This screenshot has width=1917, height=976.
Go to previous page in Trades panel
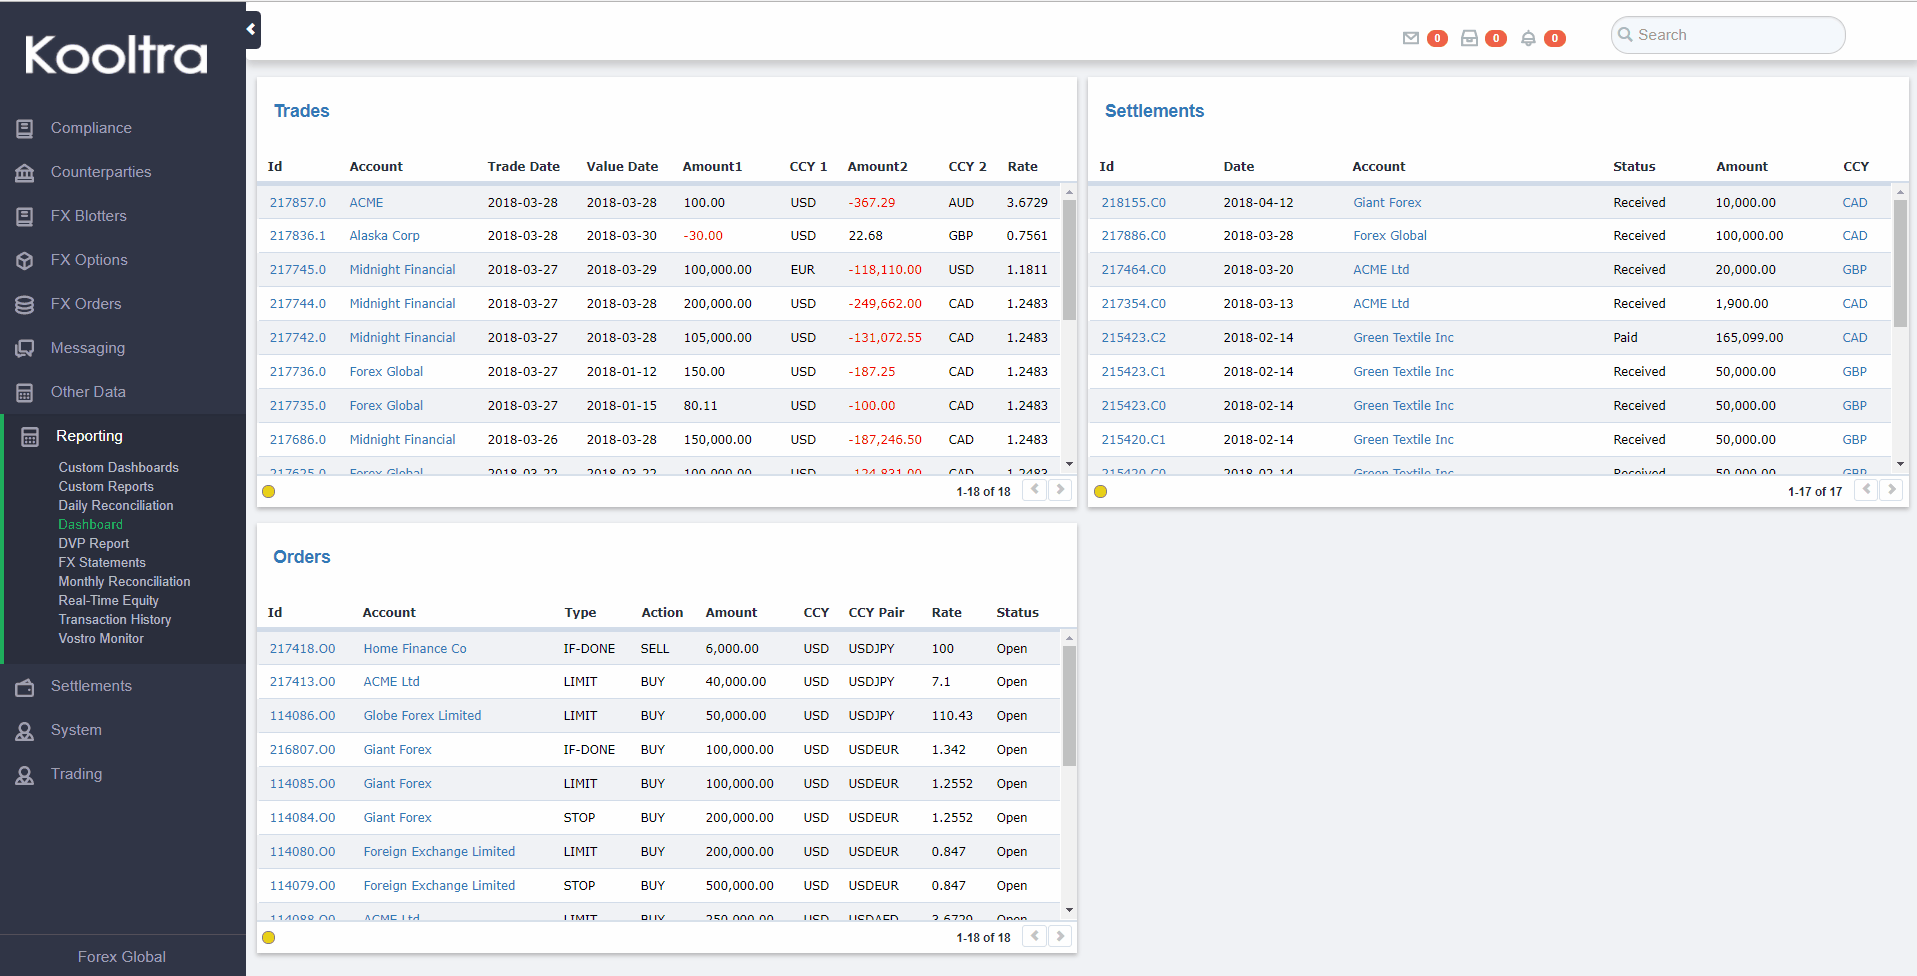(x=1035, y=490)
